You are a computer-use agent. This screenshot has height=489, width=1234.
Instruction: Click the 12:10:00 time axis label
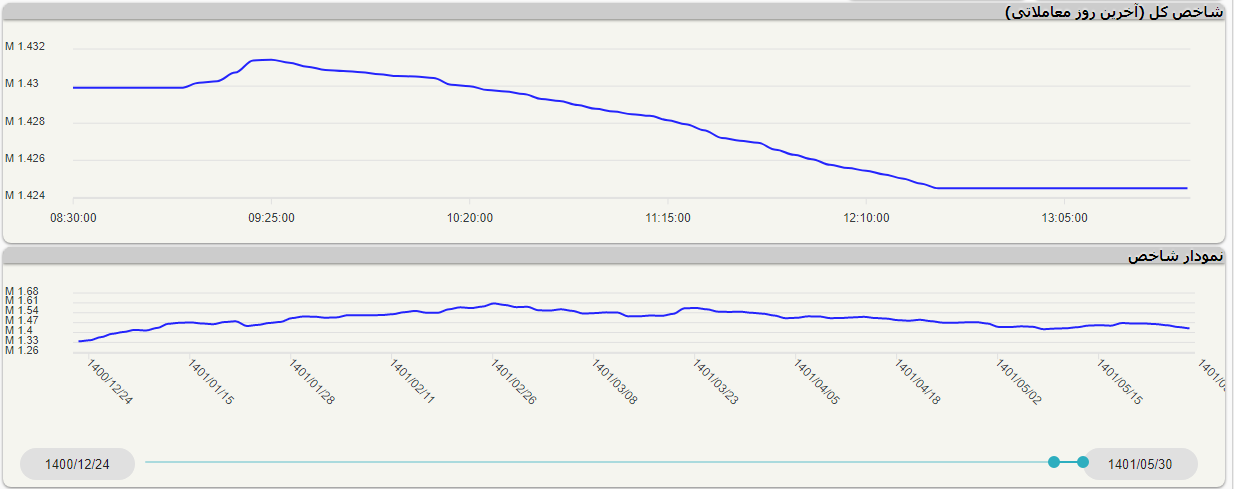[x=866, y=217]
